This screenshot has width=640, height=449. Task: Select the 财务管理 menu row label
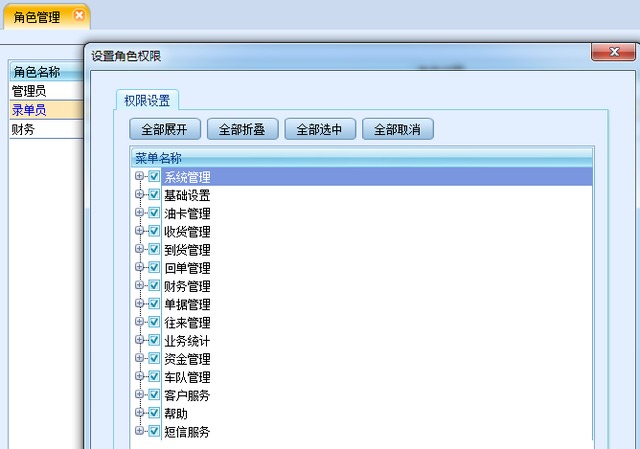click(x=187, y=286)
